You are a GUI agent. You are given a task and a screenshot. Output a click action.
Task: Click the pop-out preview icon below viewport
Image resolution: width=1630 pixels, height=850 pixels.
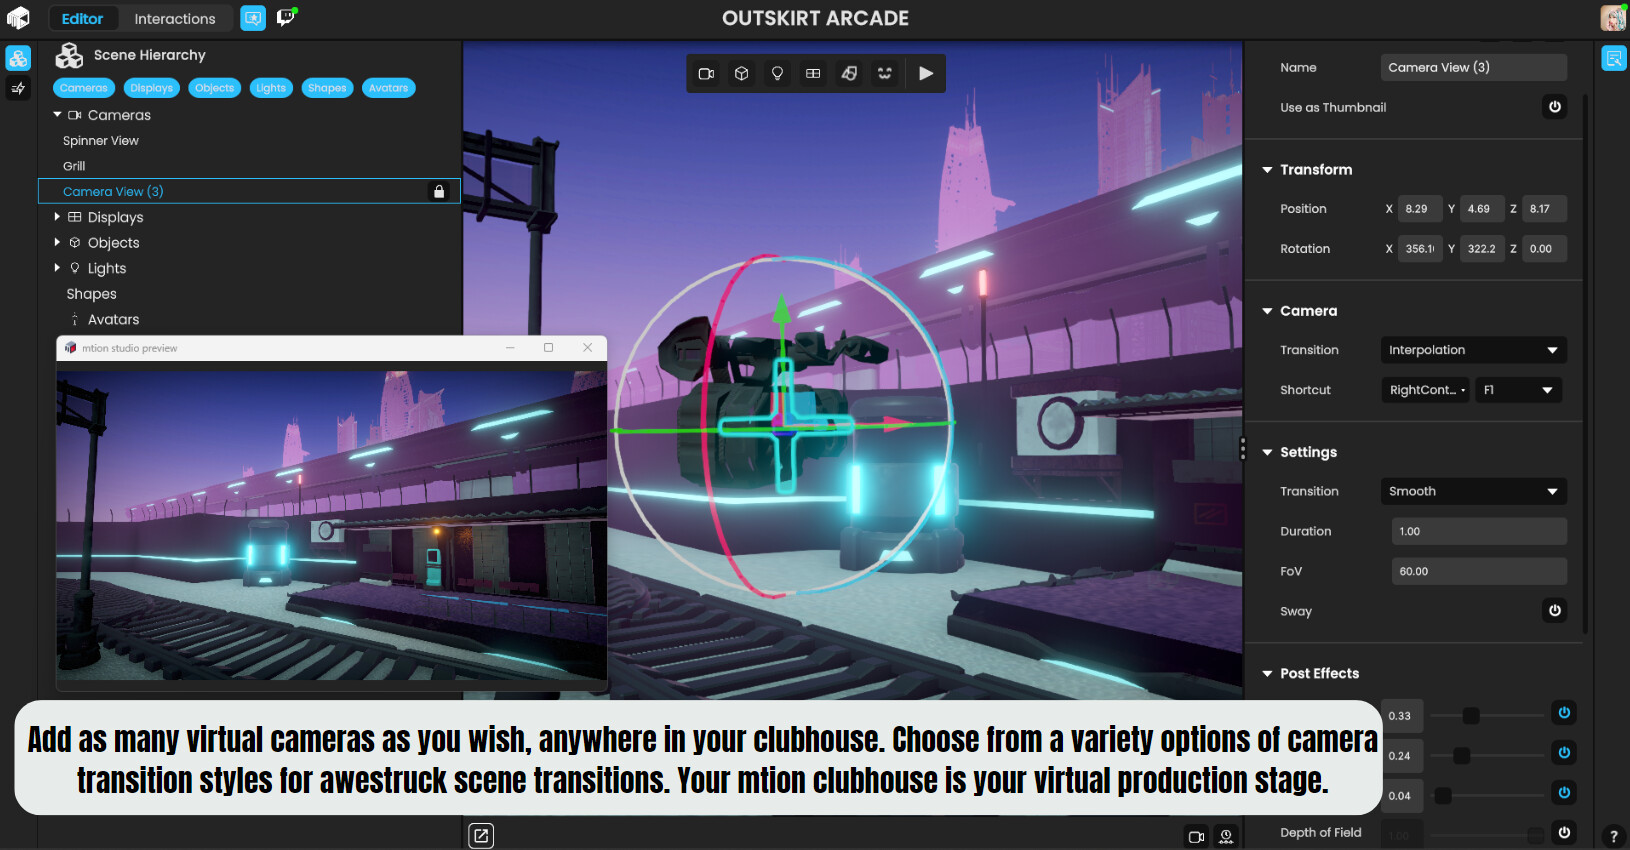tap(481, 835)
